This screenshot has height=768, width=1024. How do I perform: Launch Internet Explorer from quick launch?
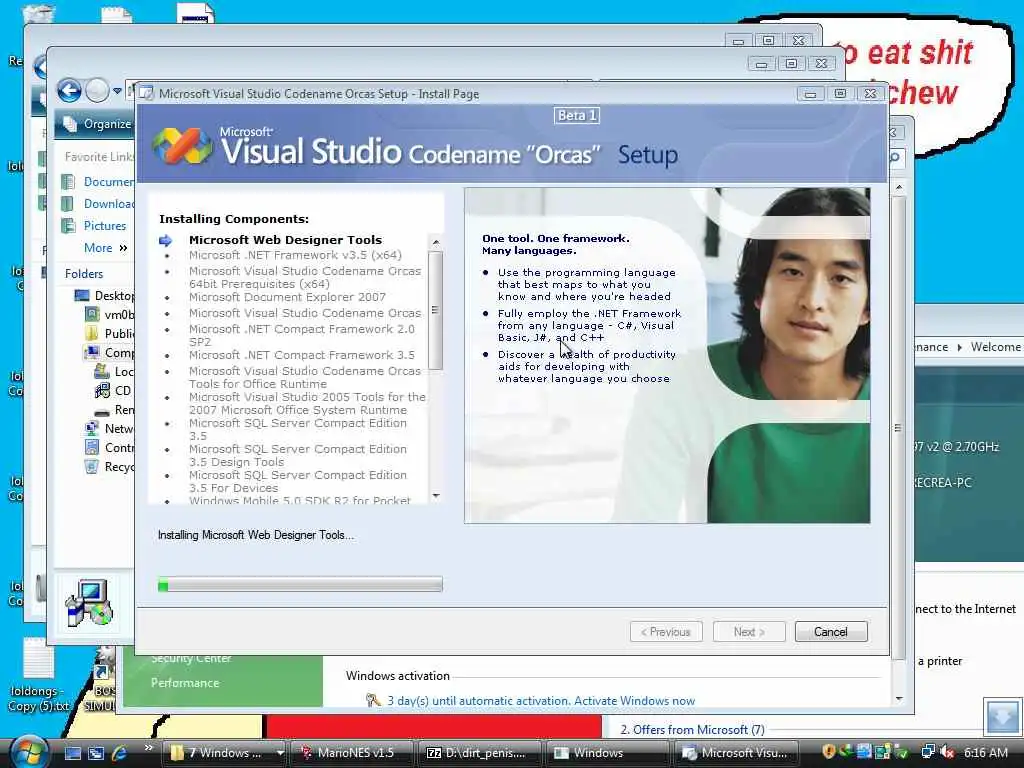(120, 753)
